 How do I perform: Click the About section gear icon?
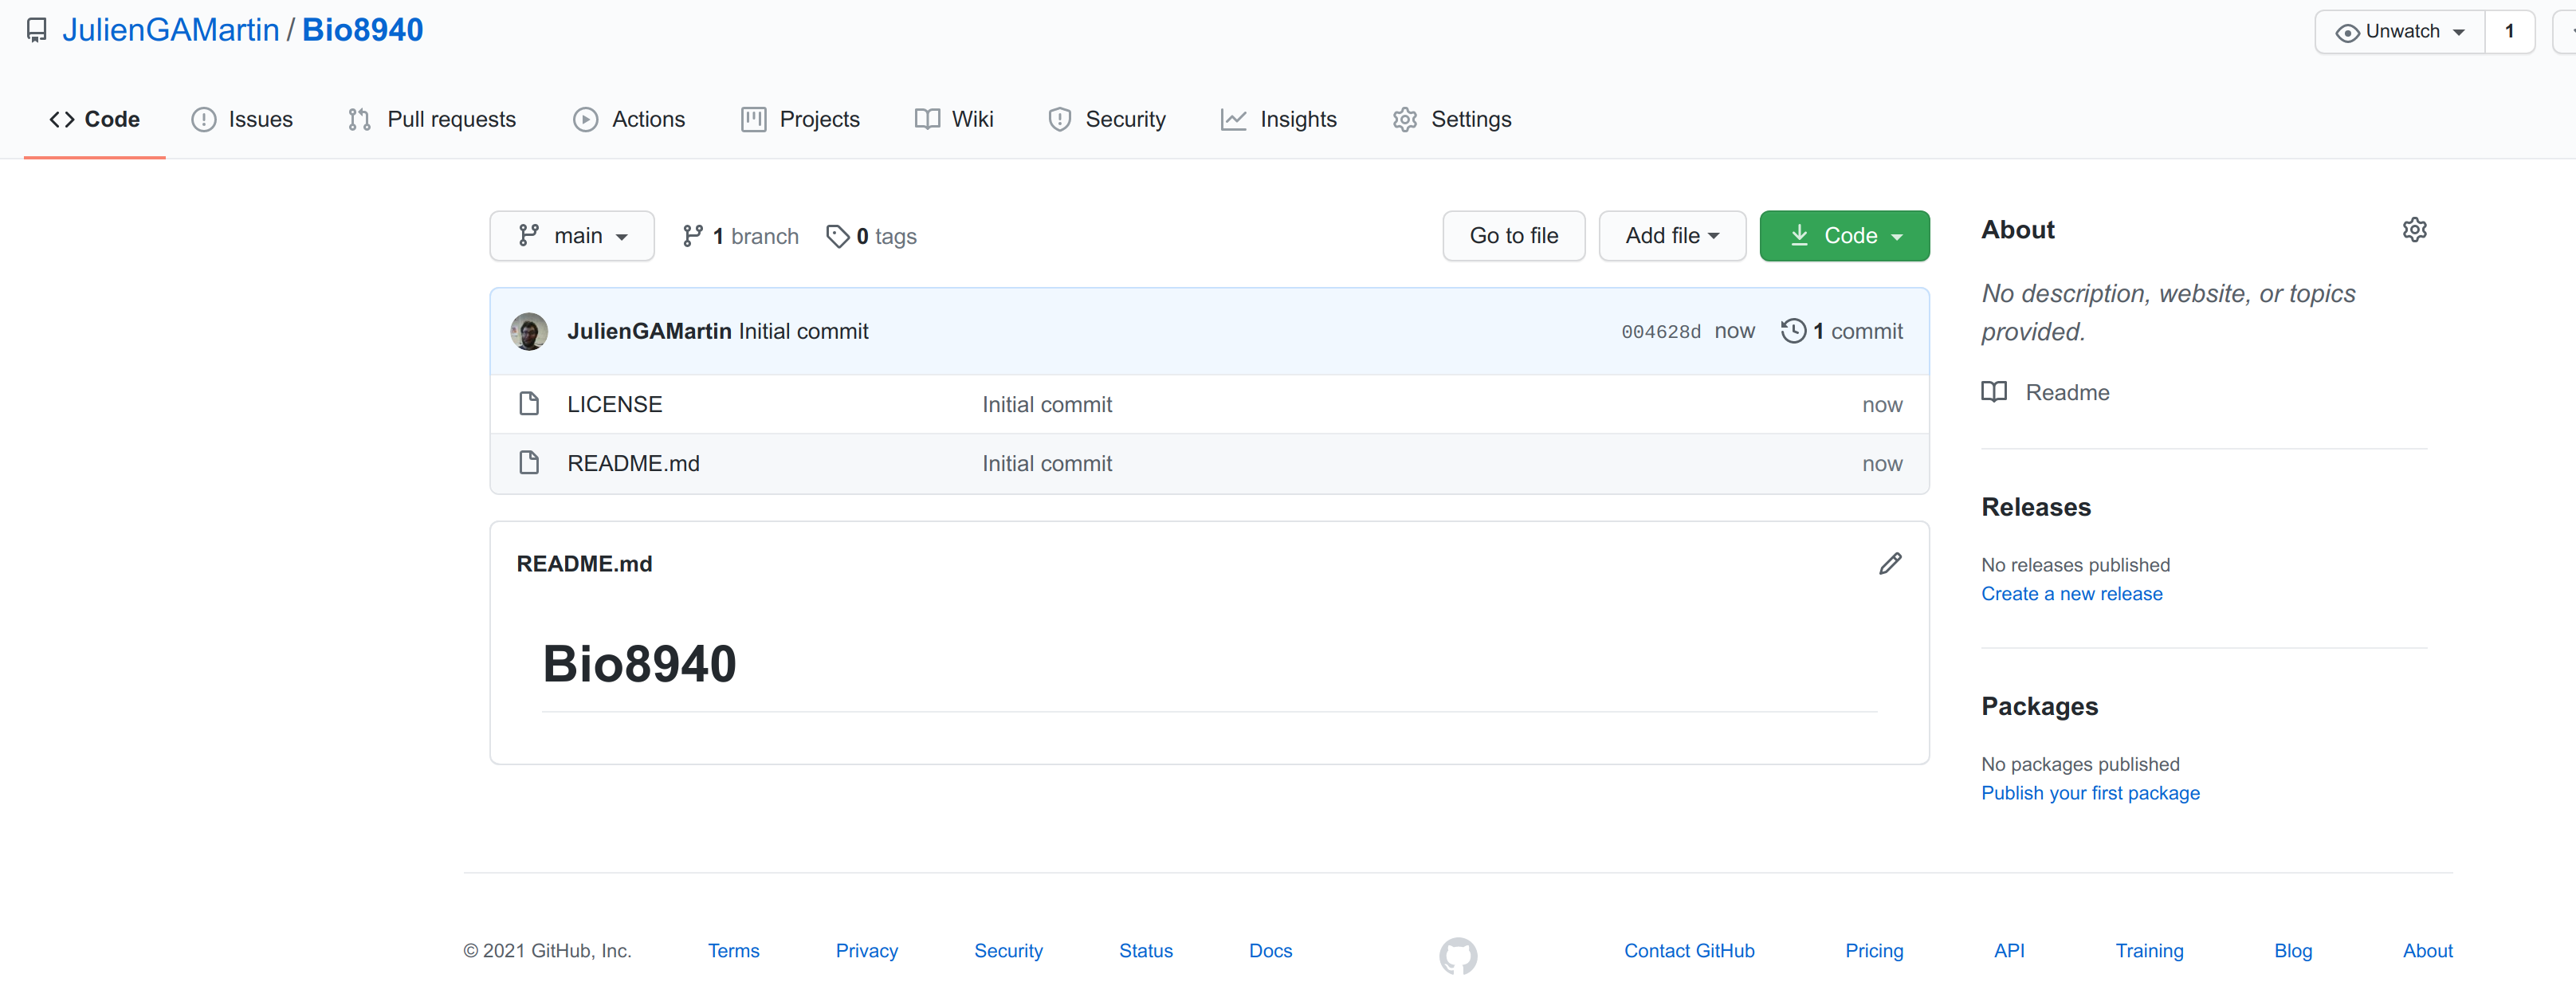[x=2414, y=230]
